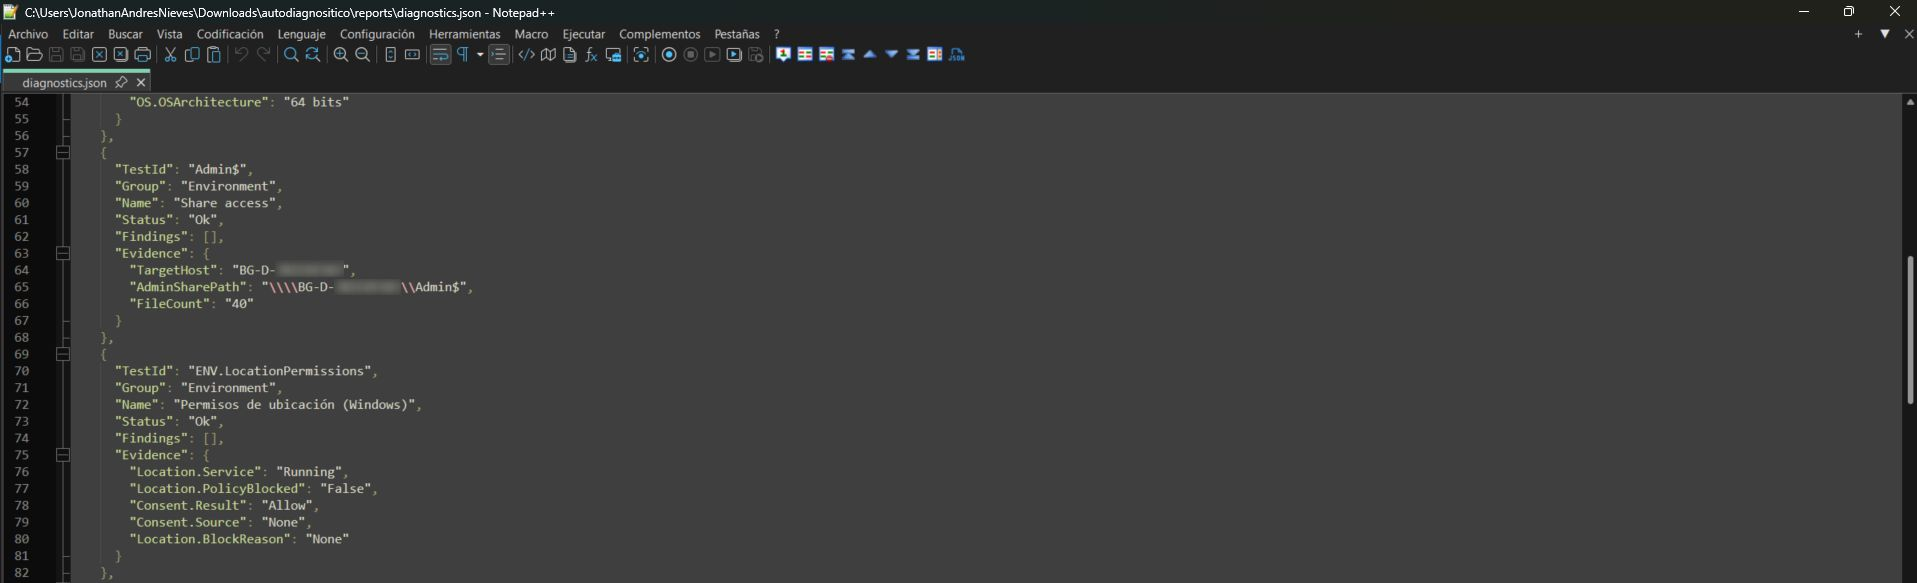Open the Document Map icon
The image size is (1917, 583).
coord(548,55)
